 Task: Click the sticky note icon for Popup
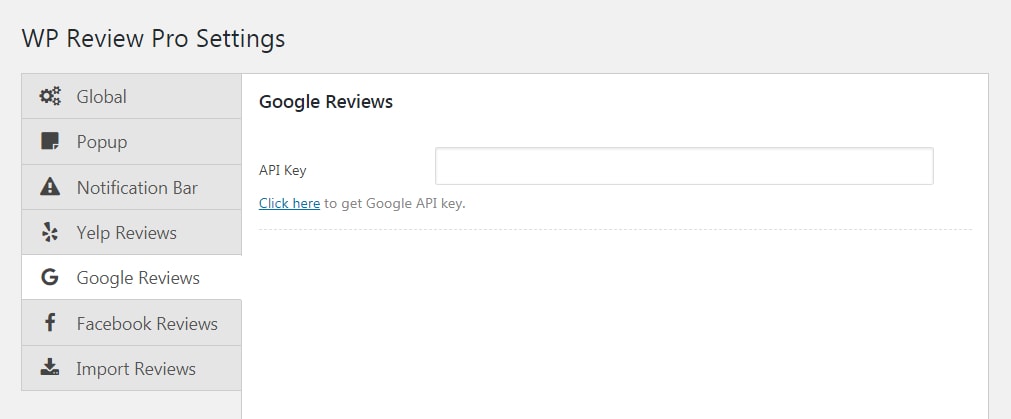[x=50, y=141]
